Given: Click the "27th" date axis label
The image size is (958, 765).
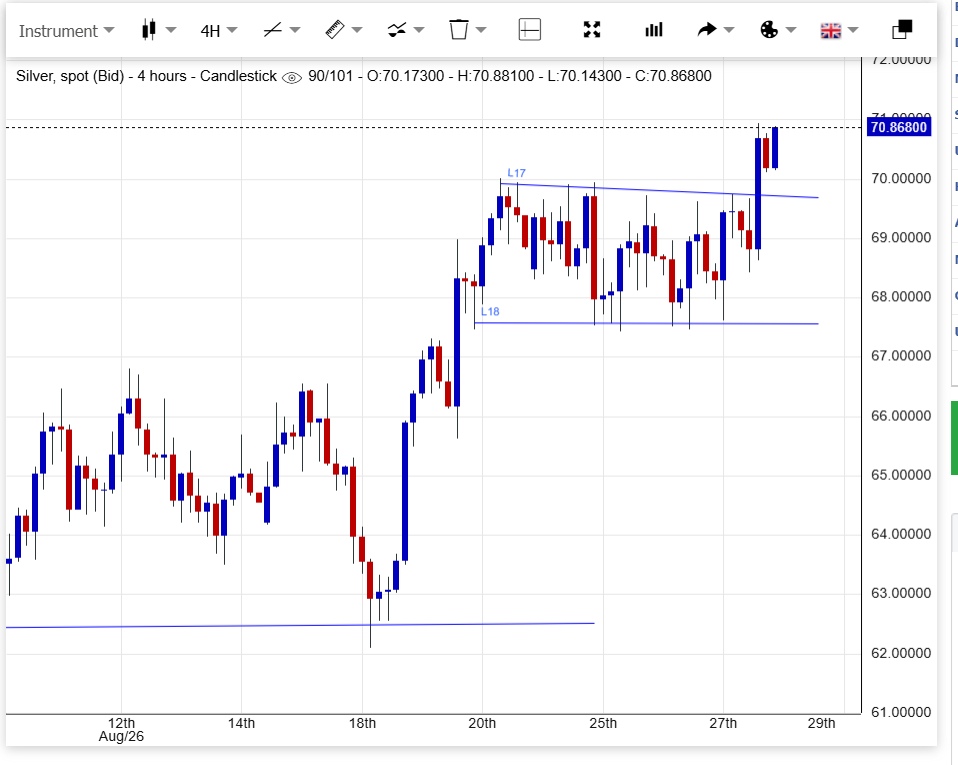Looking at the screenshot, I should pos(723,723).
